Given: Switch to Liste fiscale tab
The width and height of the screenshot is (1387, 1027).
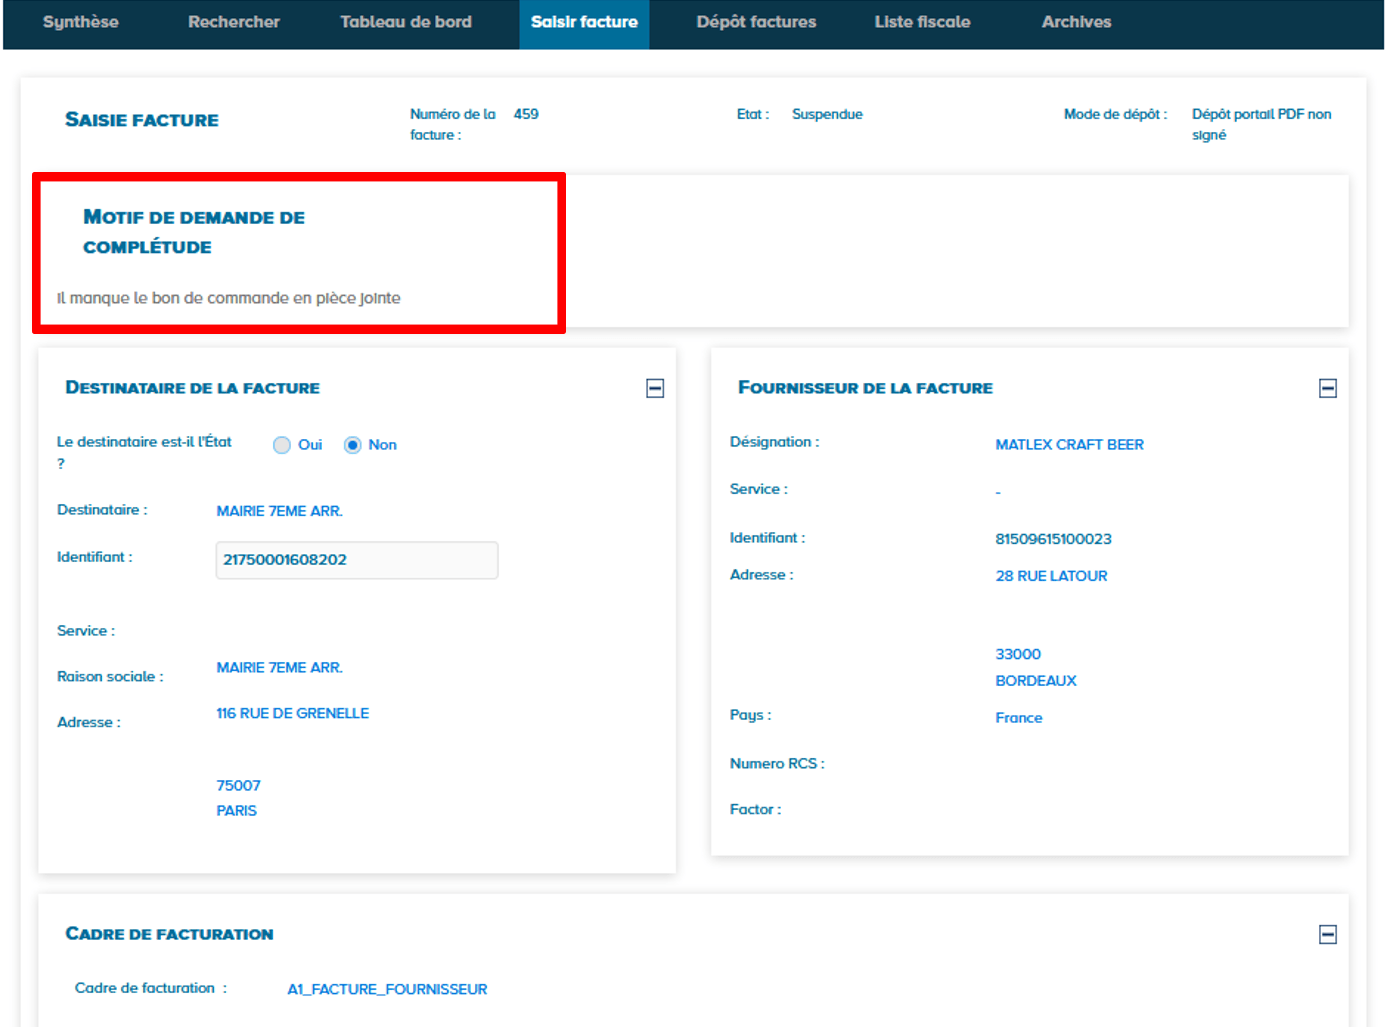Looking at the screenshot, I should [922, 22].
